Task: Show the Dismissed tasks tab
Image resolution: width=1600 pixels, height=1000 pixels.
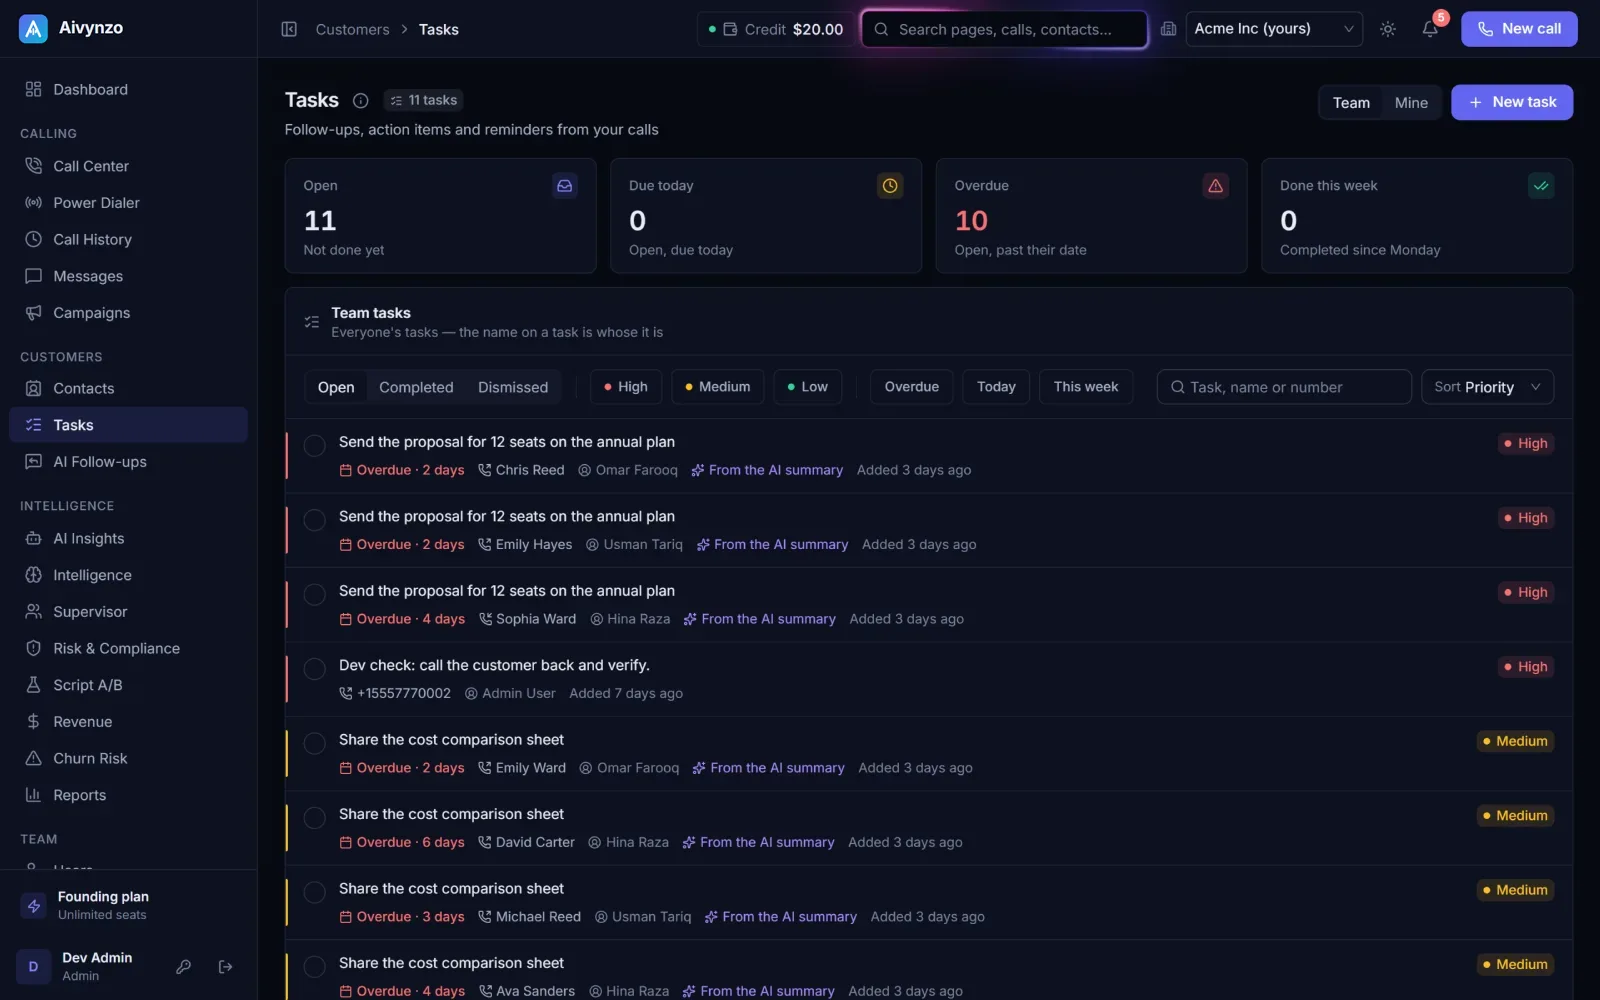Action: (x=513, y=387)
